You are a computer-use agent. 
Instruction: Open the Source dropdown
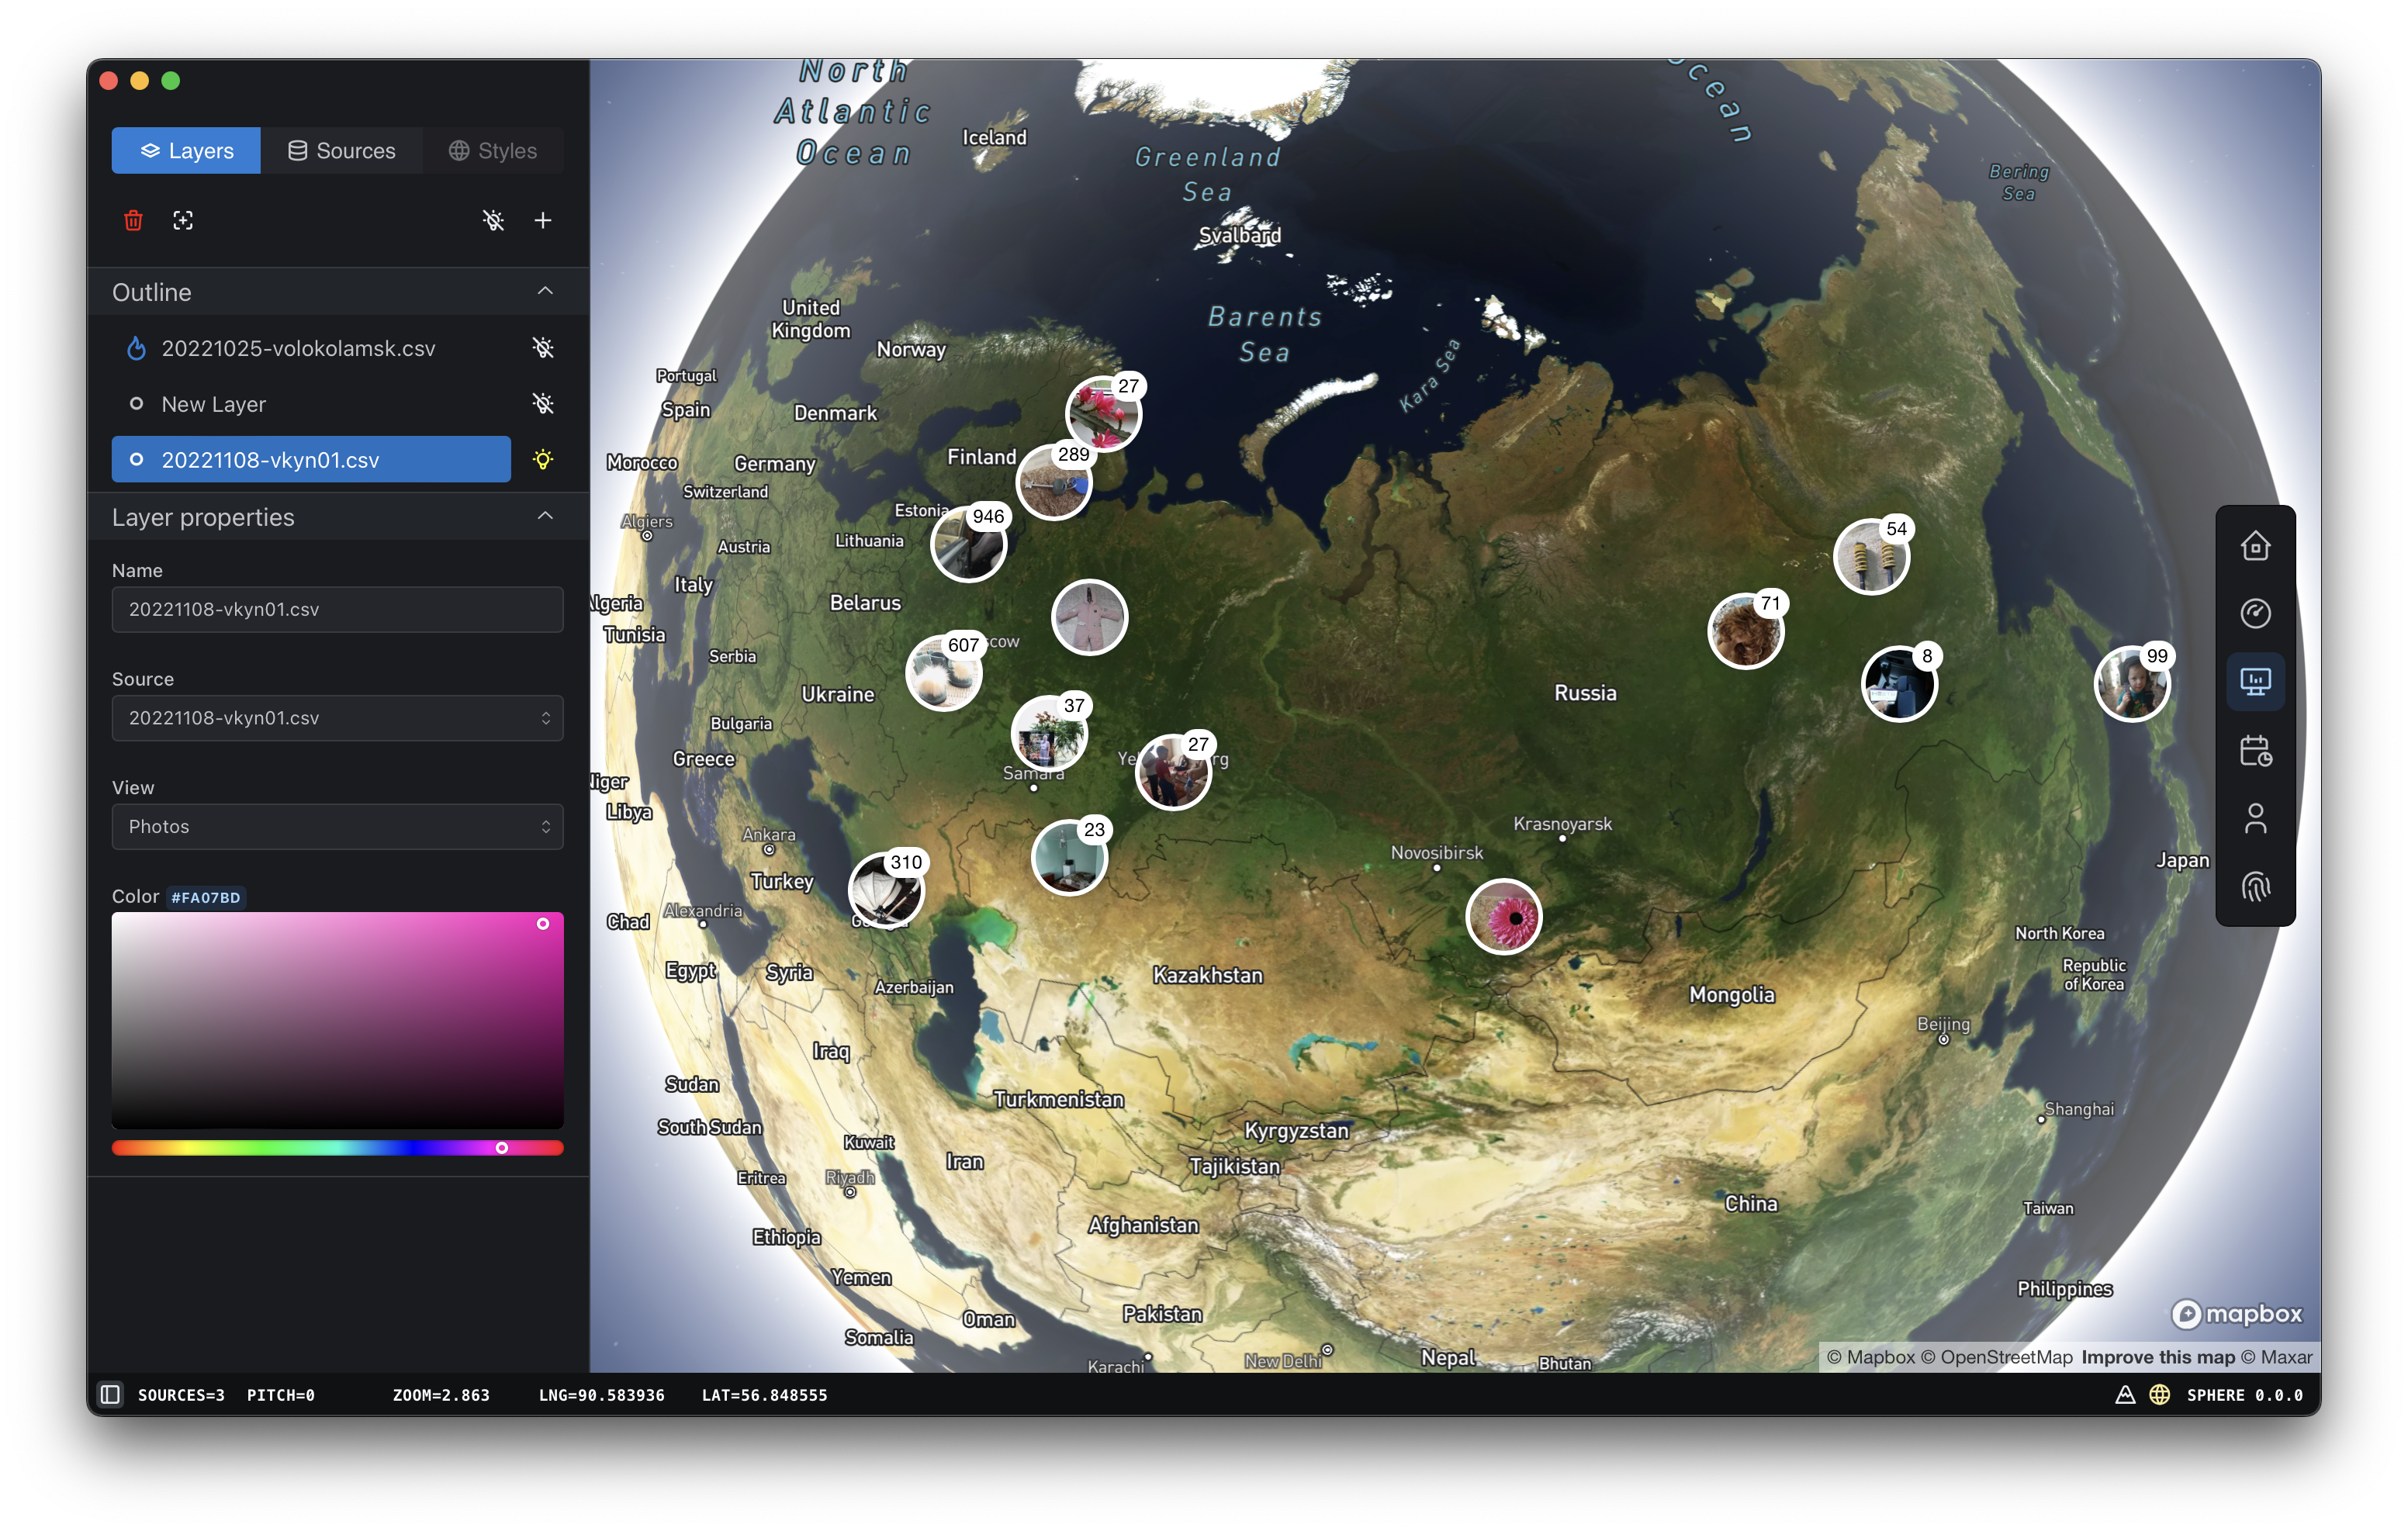pos(337,718)
